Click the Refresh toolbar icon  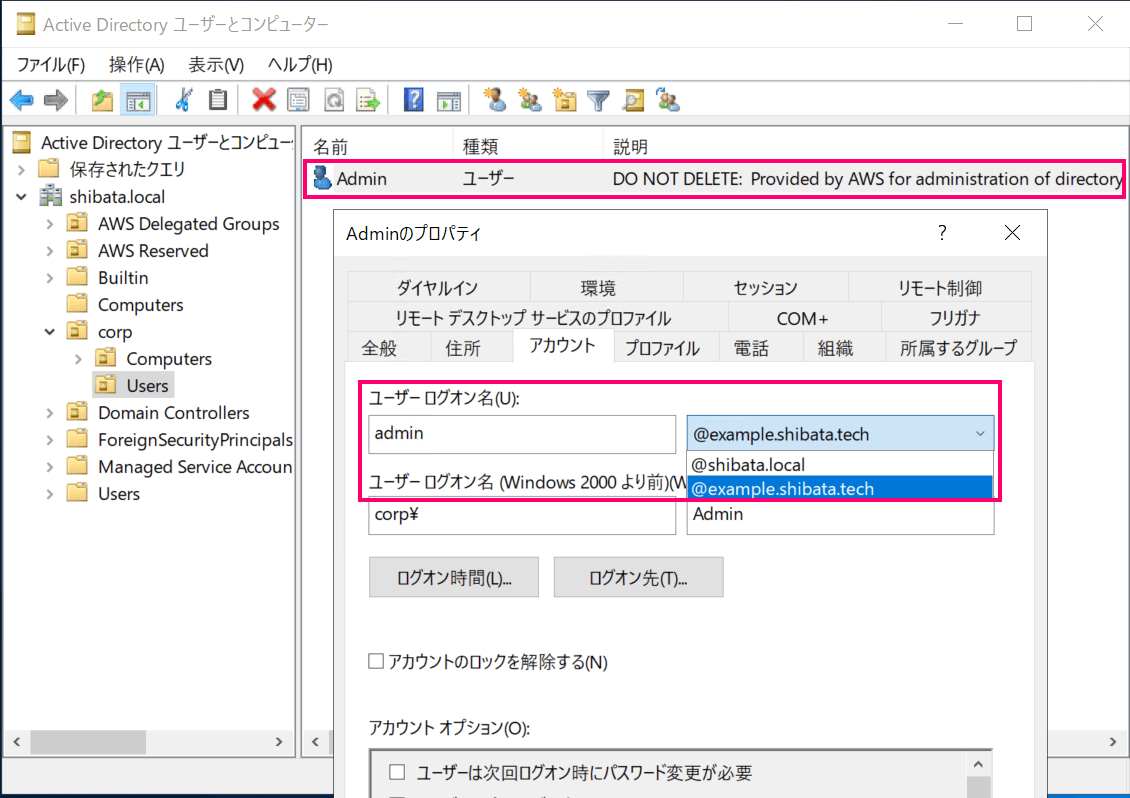[x=334, y=100]
